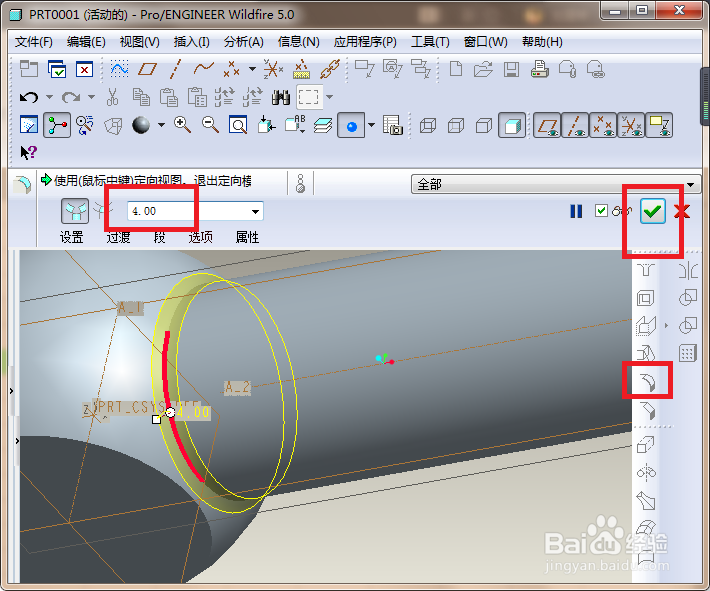Click the undo arrow
The width and height of the screenshot is (710, 591).
point(29,97)
